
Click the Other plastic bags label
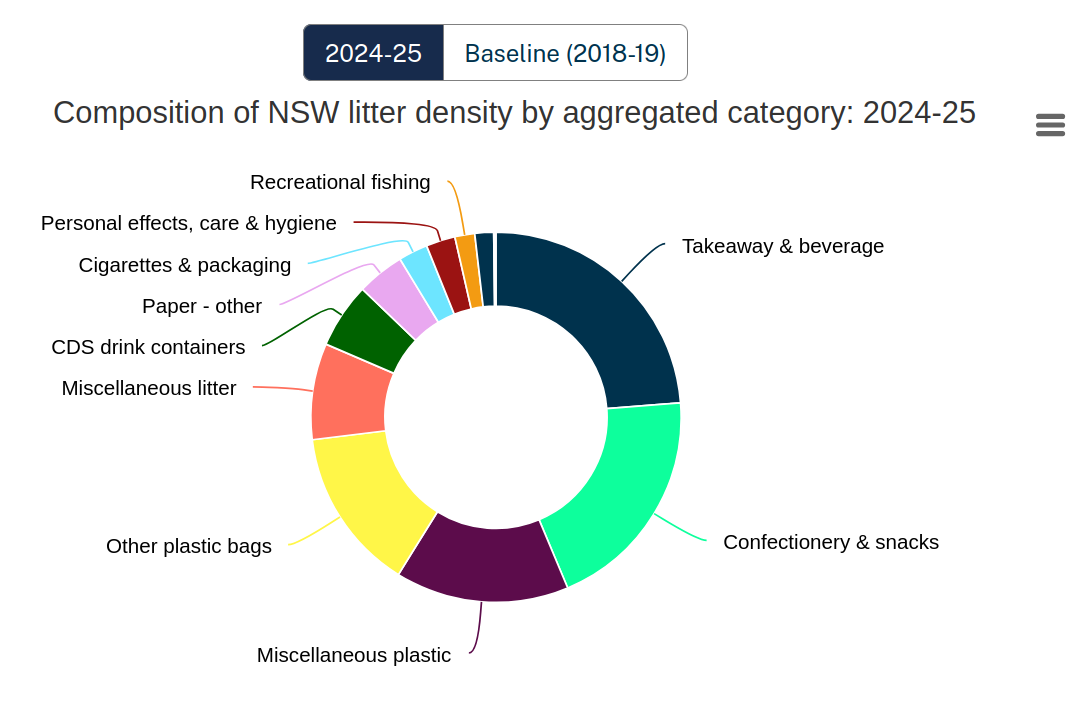coord(189,546)
